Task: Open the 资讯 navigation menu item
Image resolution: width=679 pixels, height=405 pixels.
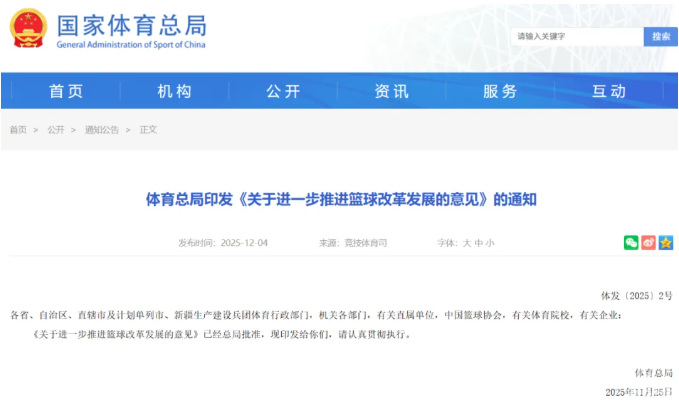Action: tap(392, 91)
